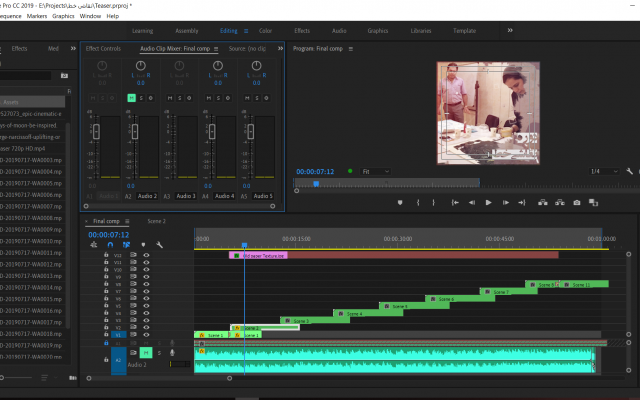The height and width of the screenshot is (400, 640).
Task: Add a marker in the timeline panel
Action: pyautogui.click(x=143, y=245)
